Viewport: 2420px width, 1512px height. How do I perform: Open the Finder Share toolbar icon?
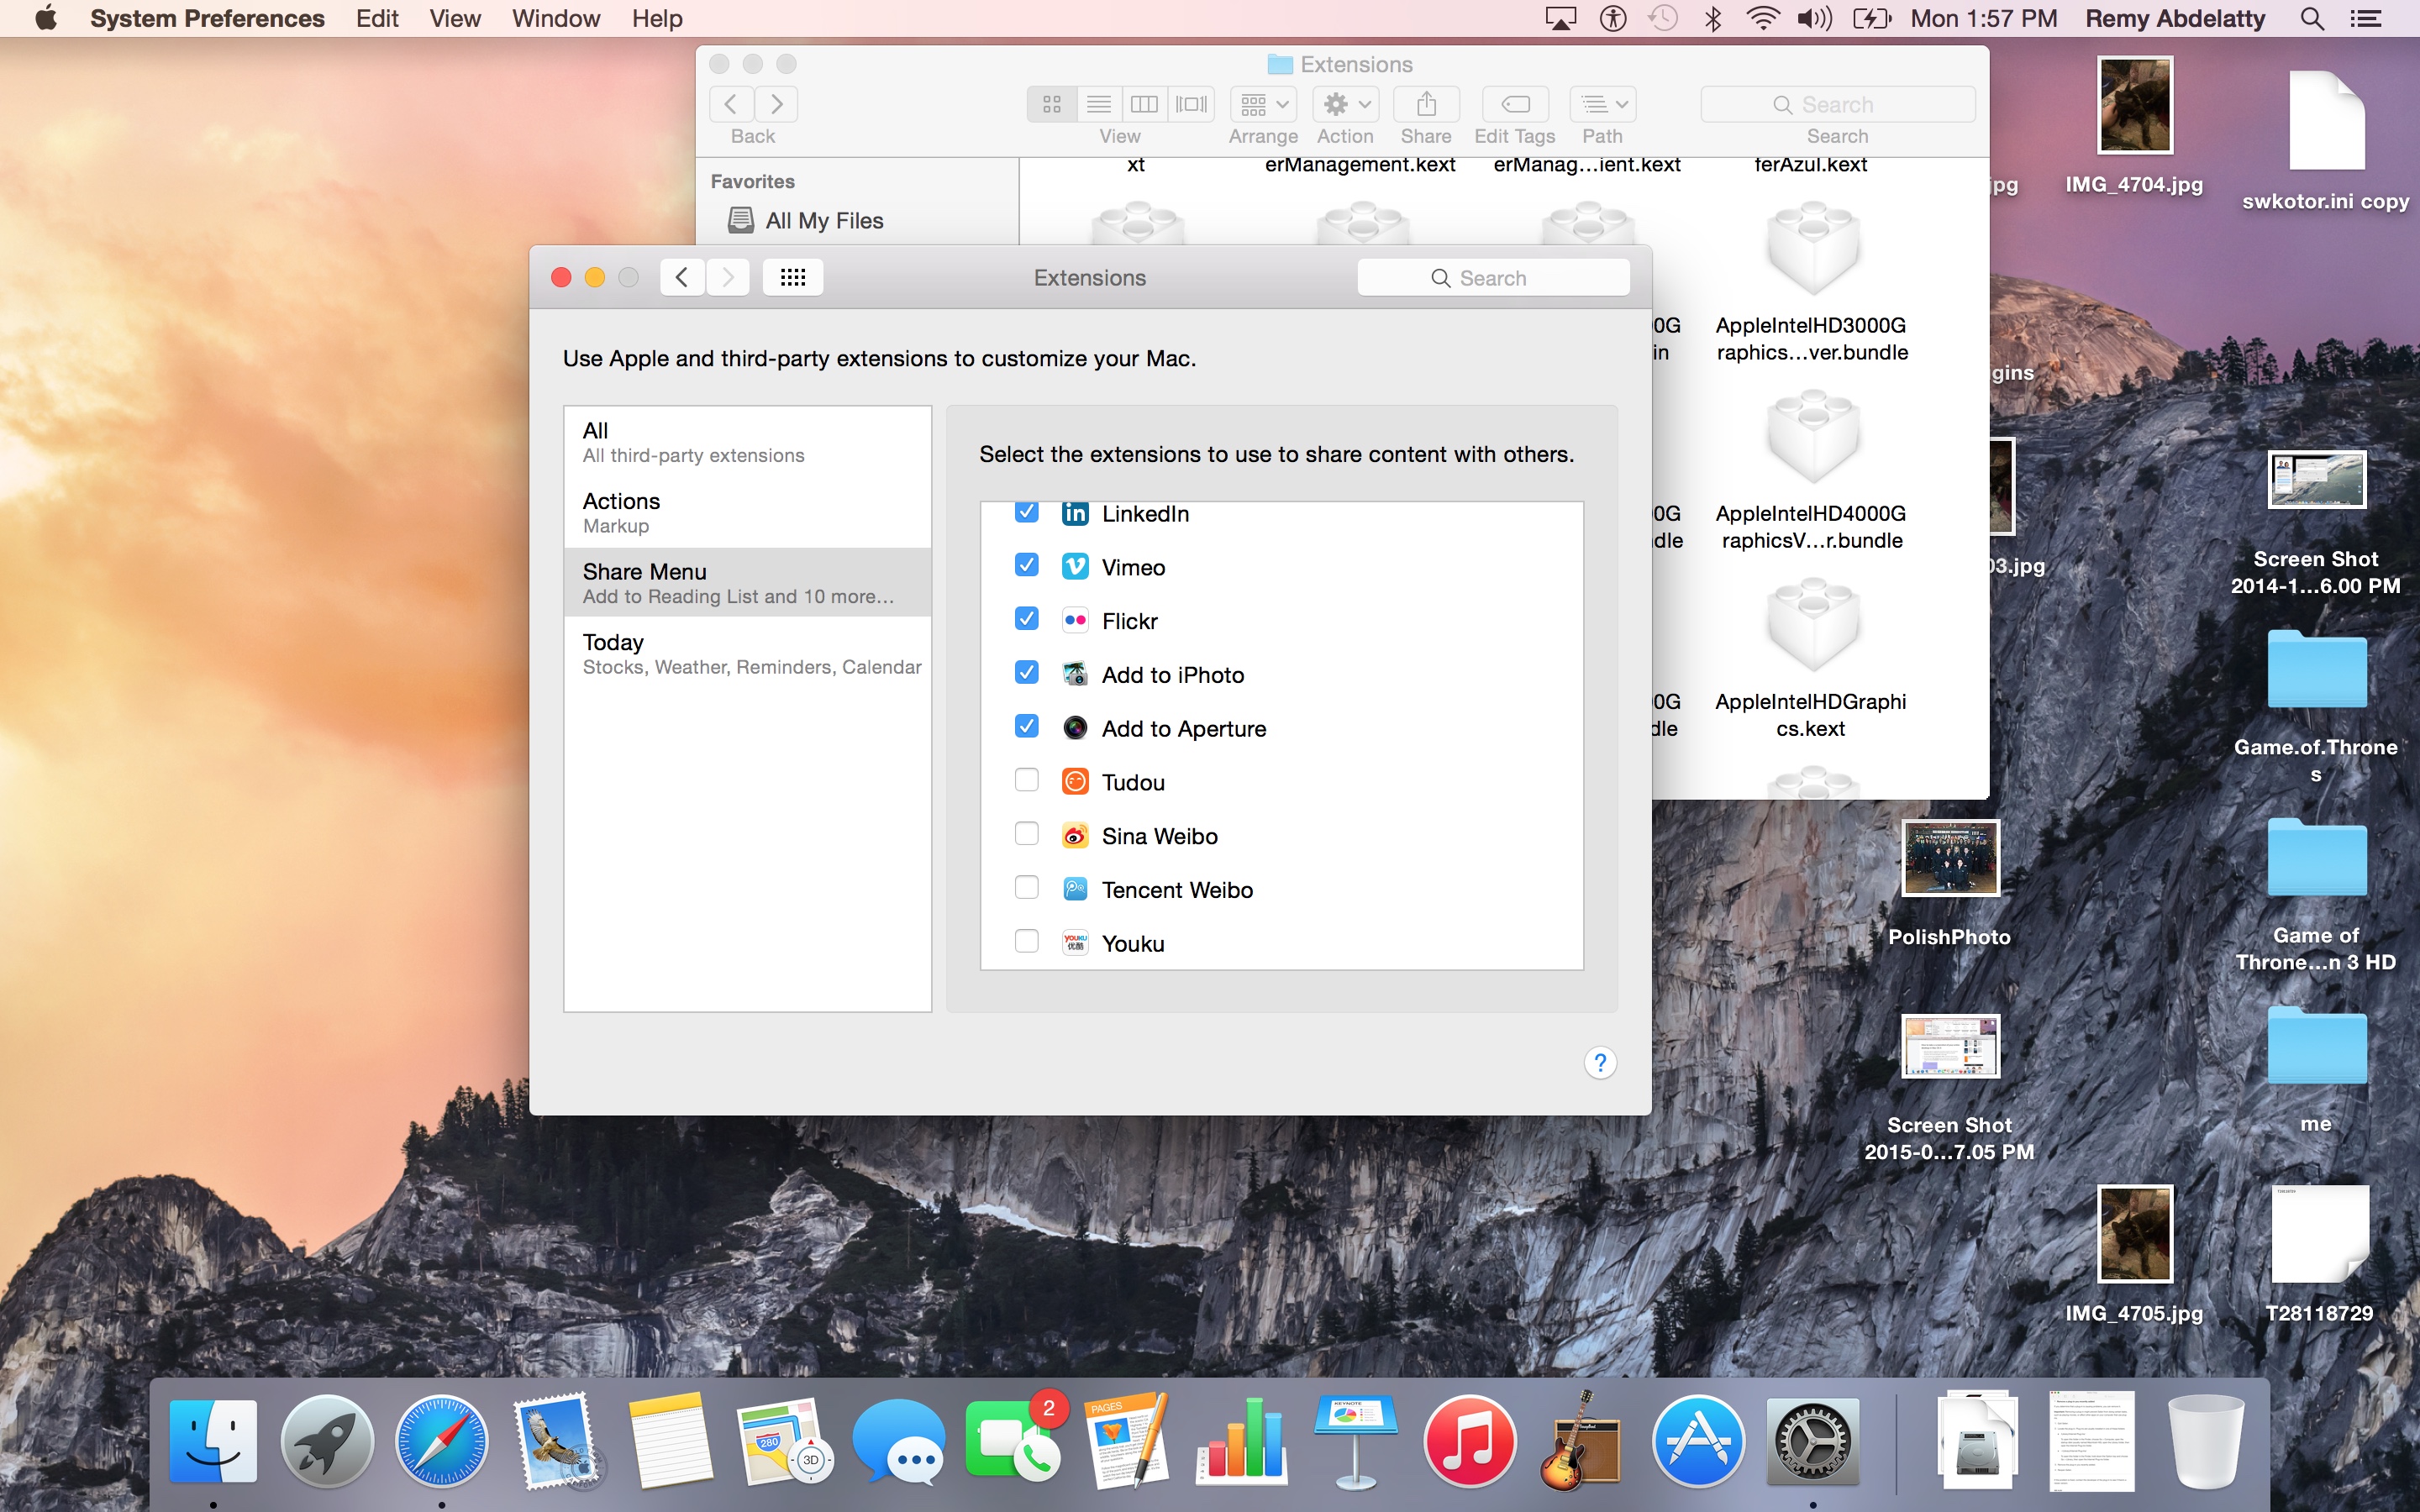tap(1426, 104)
